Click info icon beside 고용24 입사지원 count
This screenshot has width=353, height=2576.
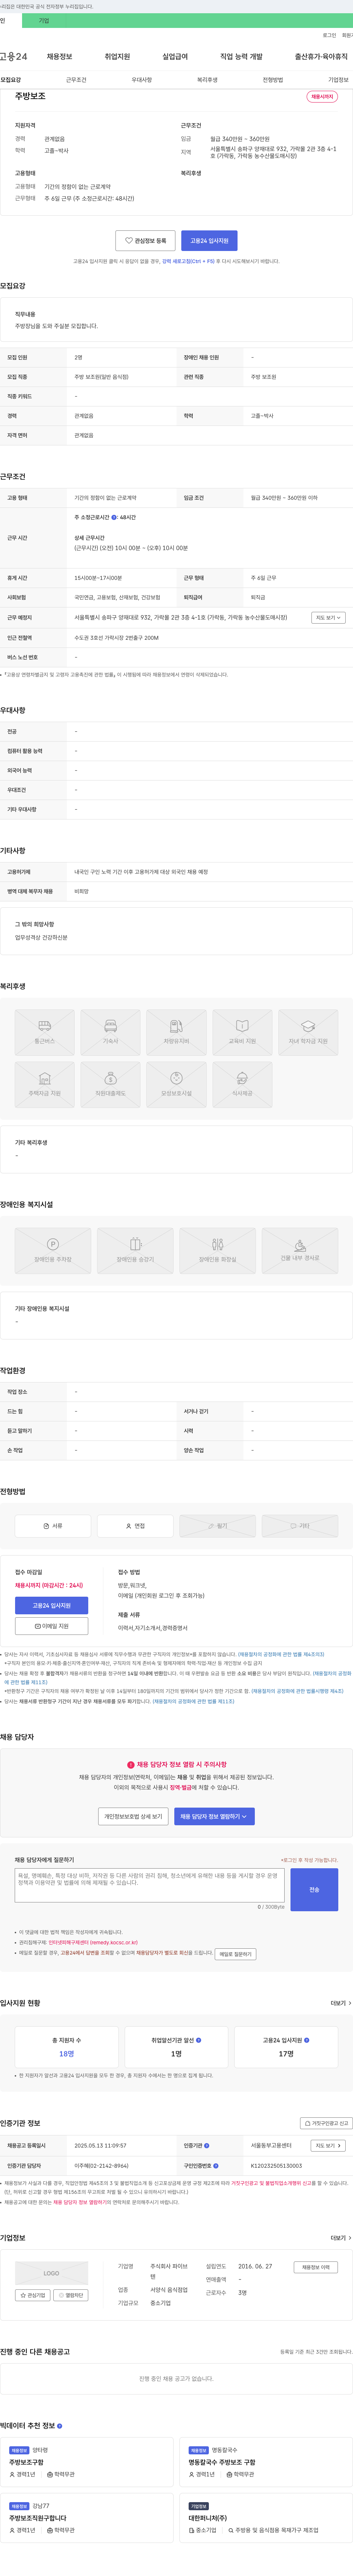[306, 2039]
